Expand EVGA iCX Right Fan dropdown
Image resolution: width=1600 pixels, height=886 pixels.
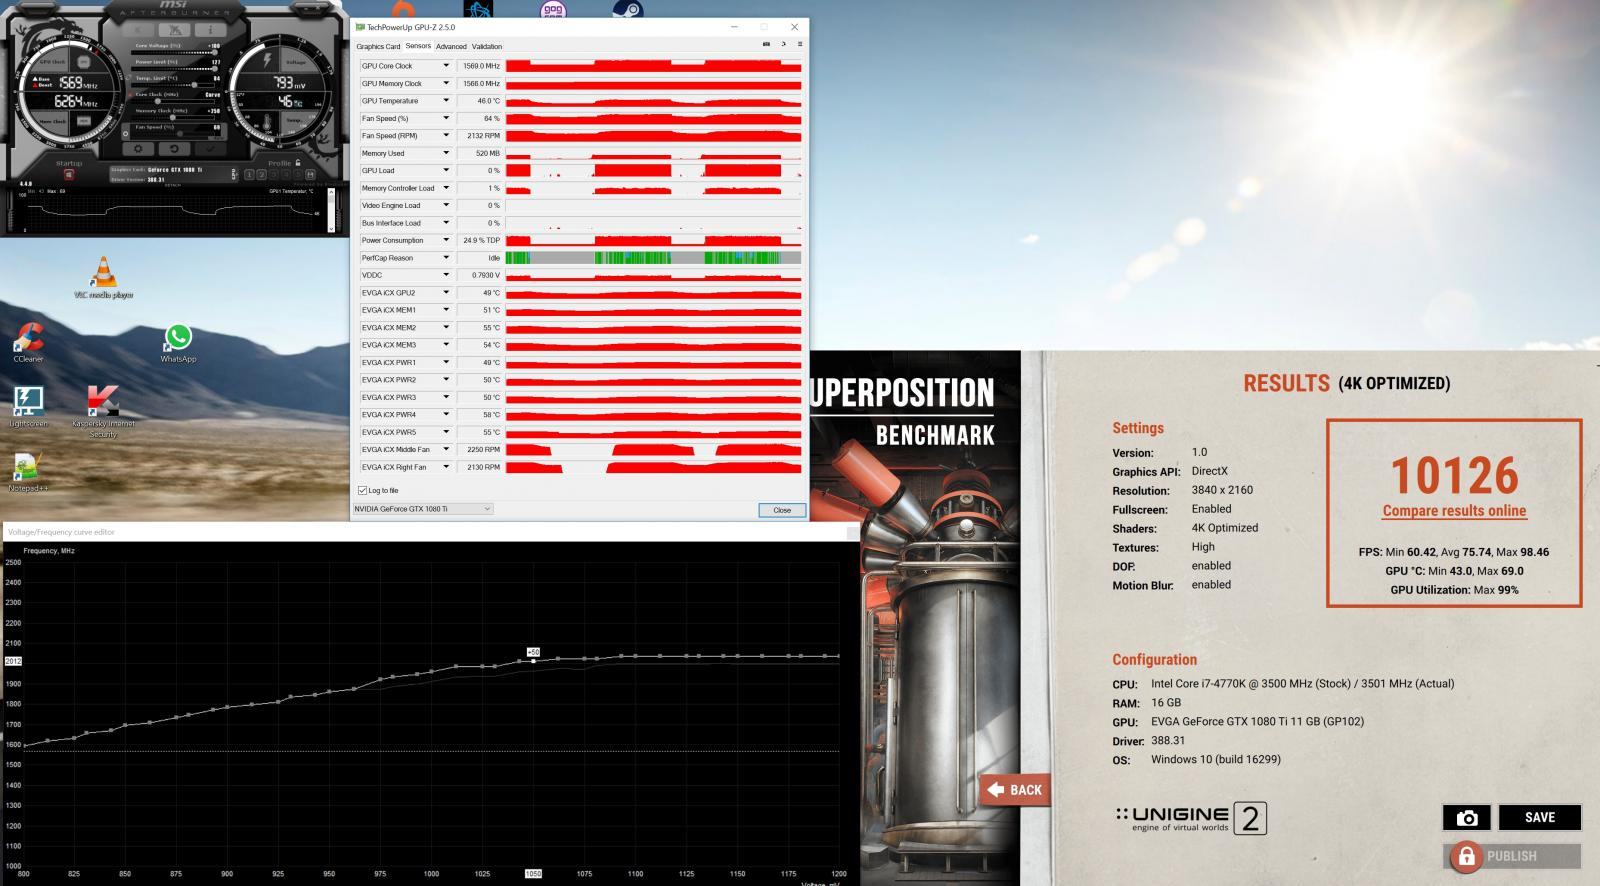pyautogui.click(x=446, y=467)
